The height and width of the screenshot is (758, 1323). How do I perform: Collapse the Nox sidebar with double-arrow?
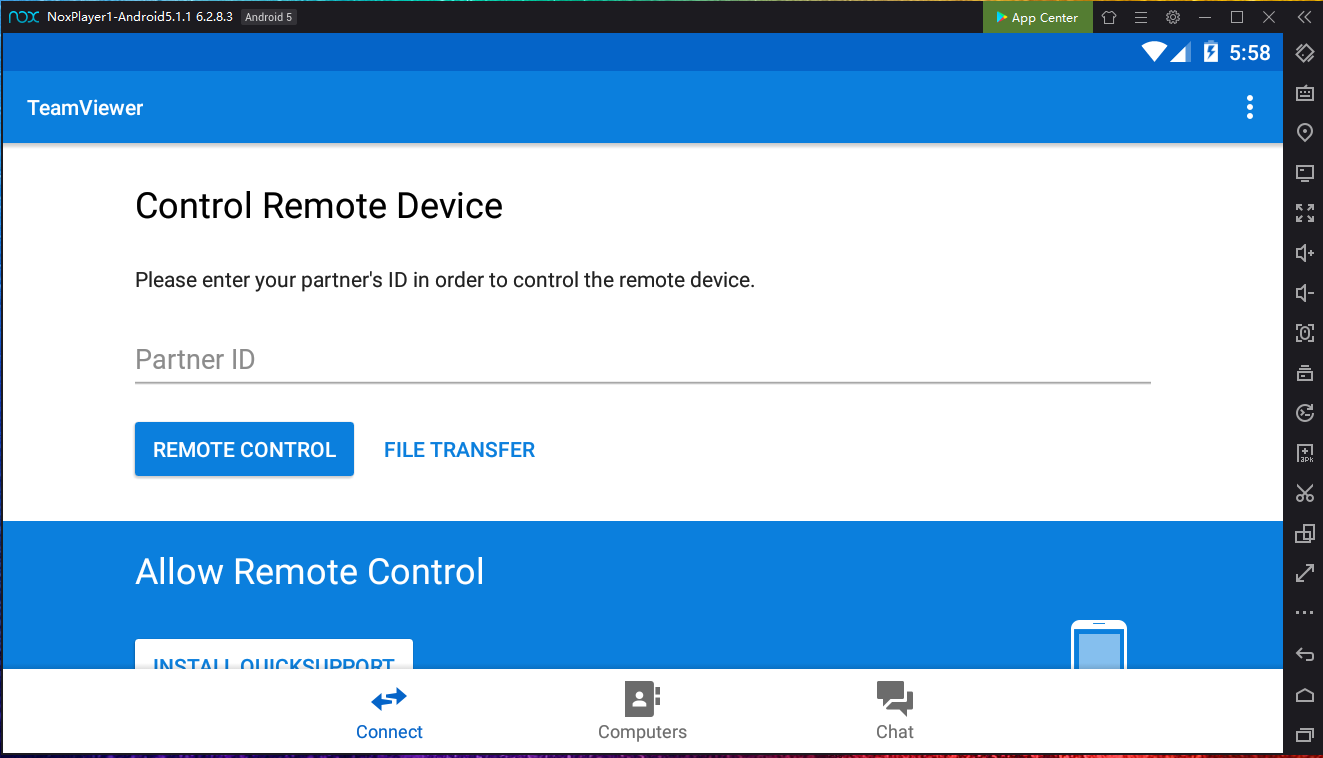pos(1304,17)
